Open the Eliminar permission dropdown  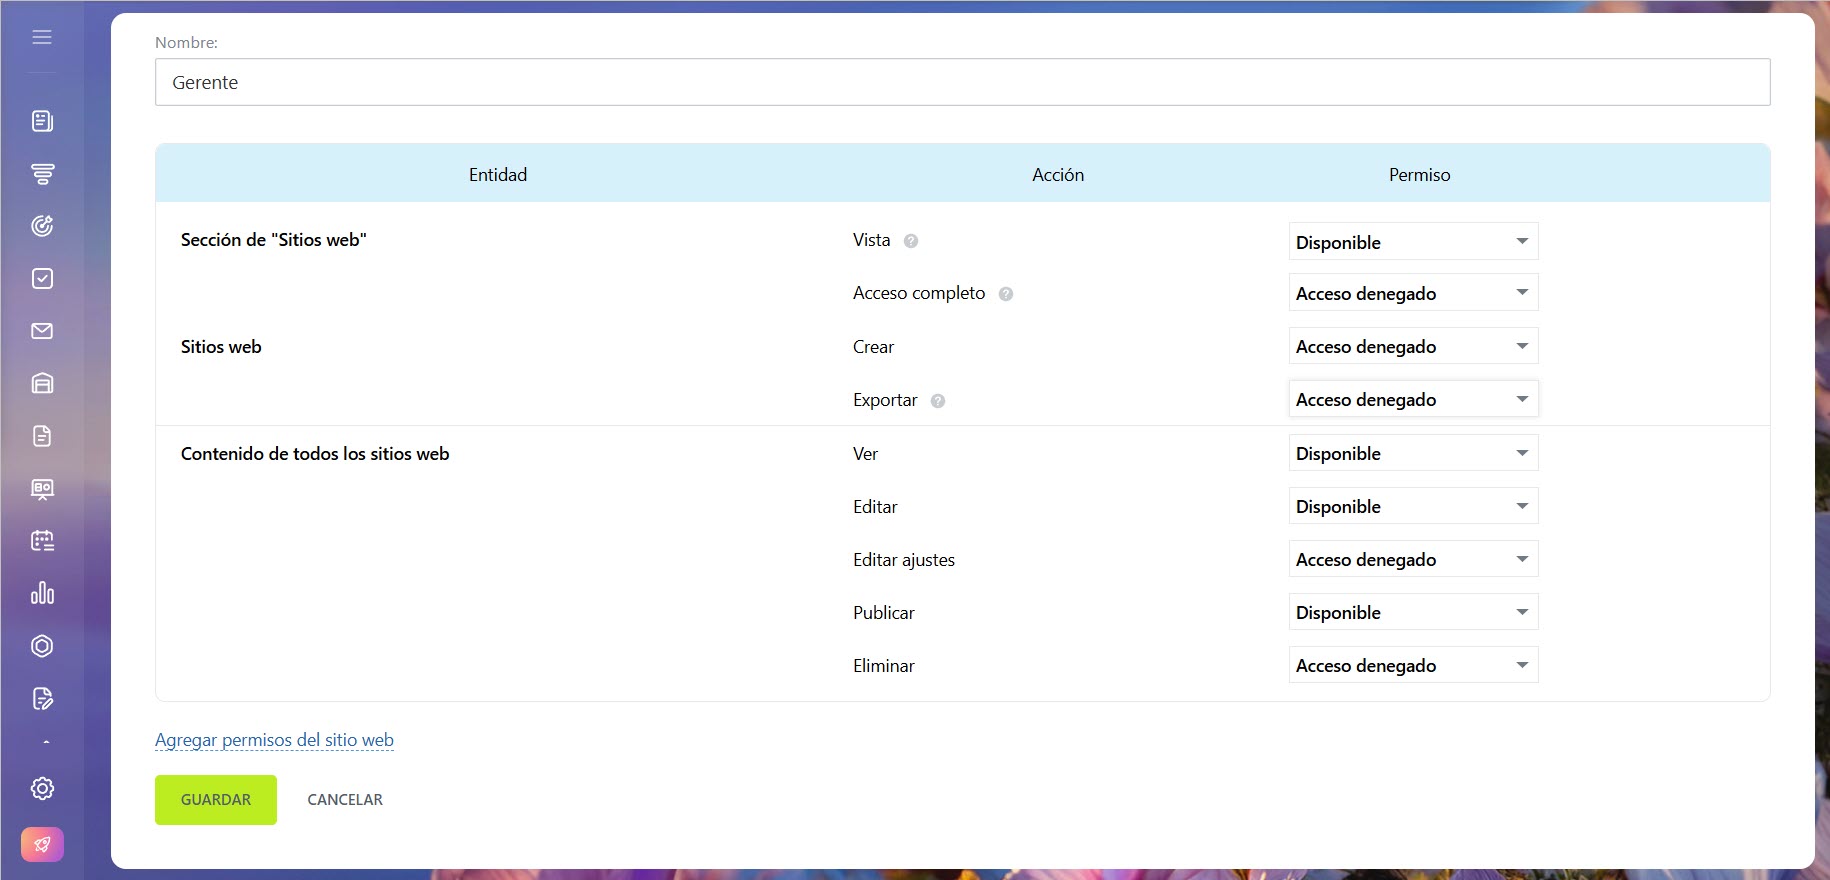(x=1412, y=666)
